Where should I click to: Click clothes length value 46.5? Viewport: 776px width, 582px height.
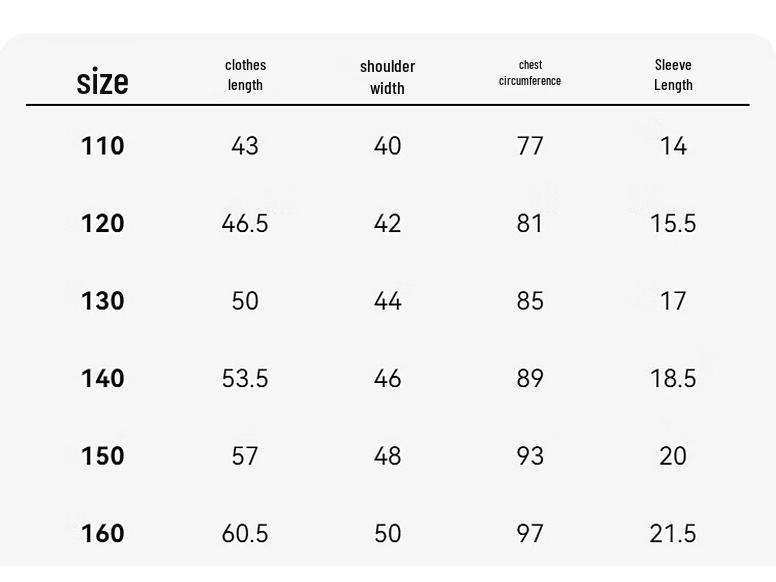245,223
